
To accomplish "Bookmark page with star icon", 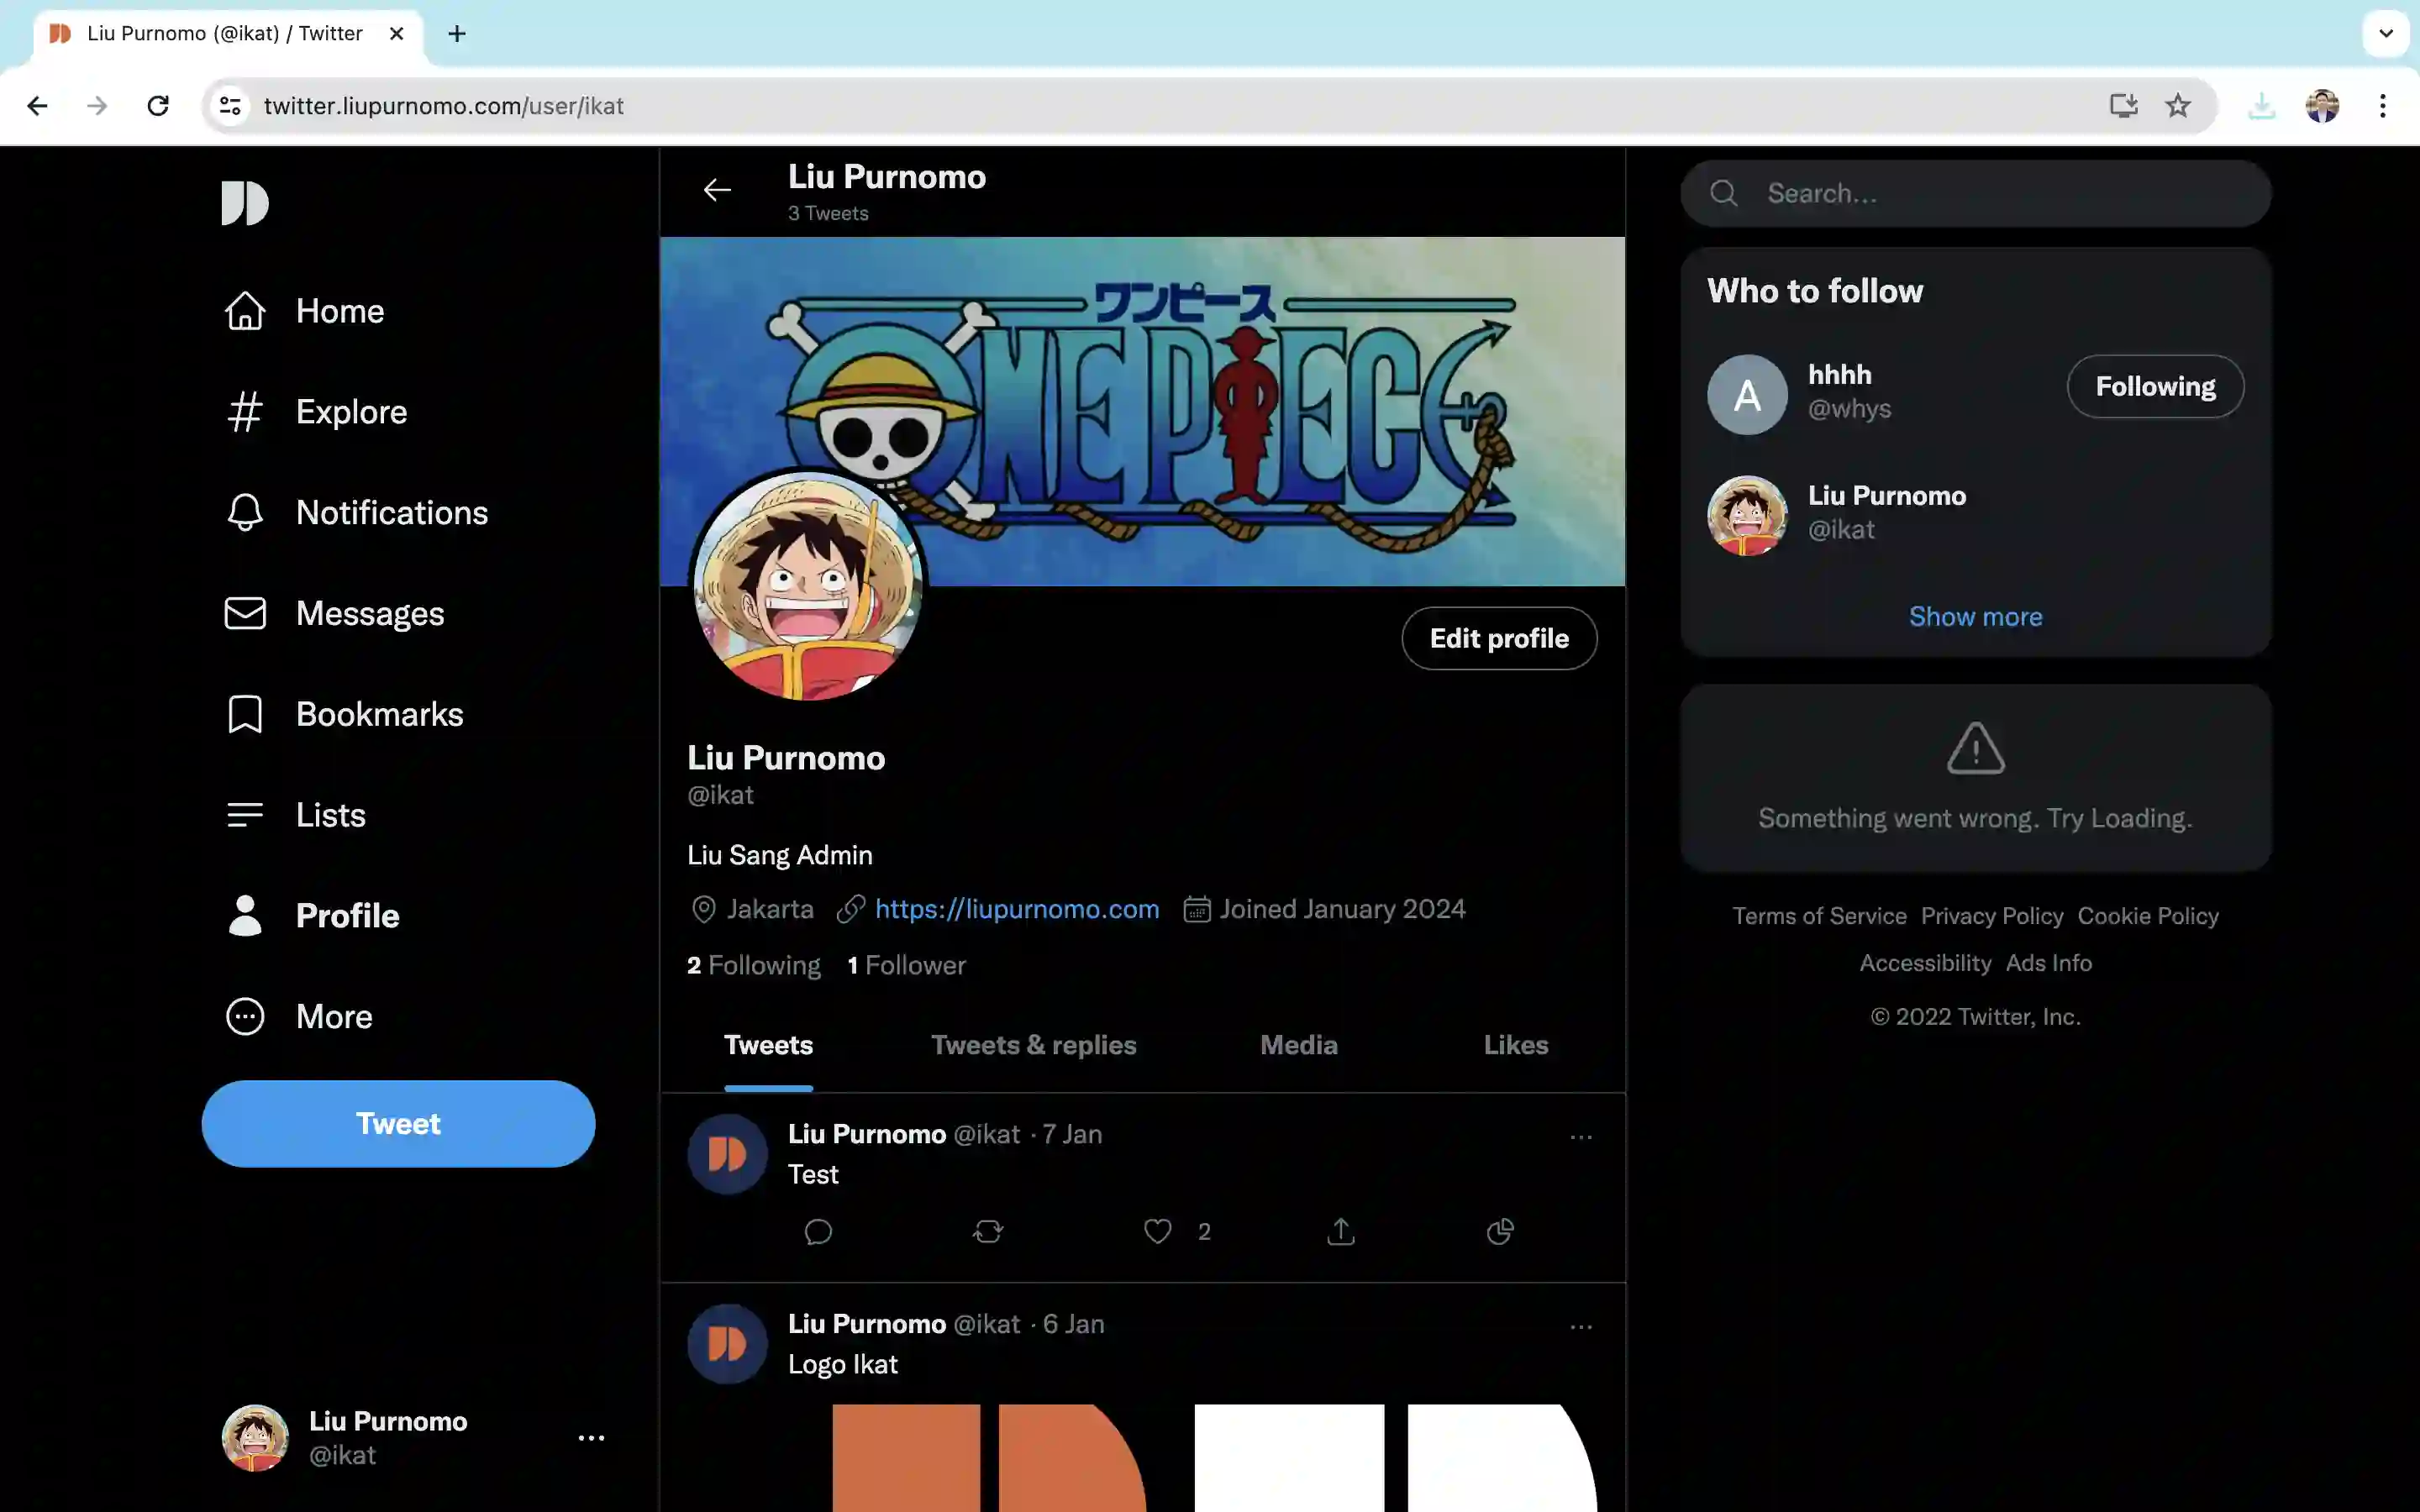I will tap(2178, 106).
